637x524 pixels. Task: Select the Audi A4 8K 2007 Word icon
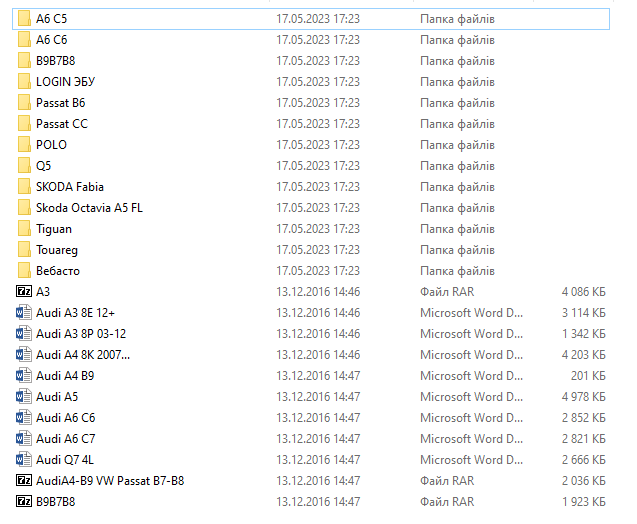pos(24,355)
